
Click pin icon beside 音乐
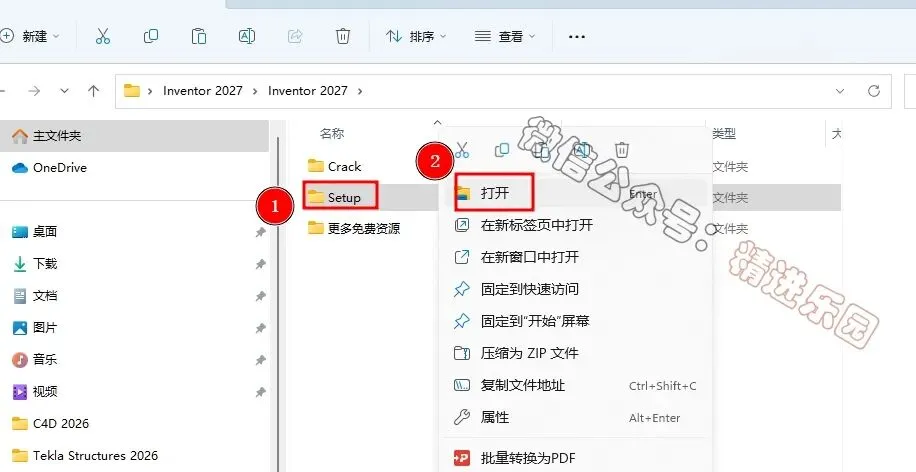[261, 360]
